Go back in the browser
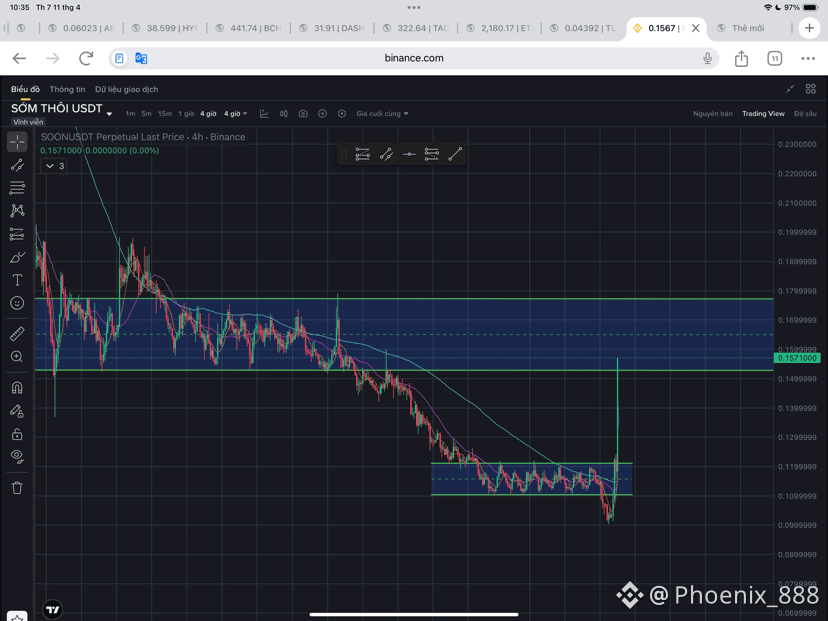Image resolution: width=828 pixels, height=621 pixels. [20, 58]
